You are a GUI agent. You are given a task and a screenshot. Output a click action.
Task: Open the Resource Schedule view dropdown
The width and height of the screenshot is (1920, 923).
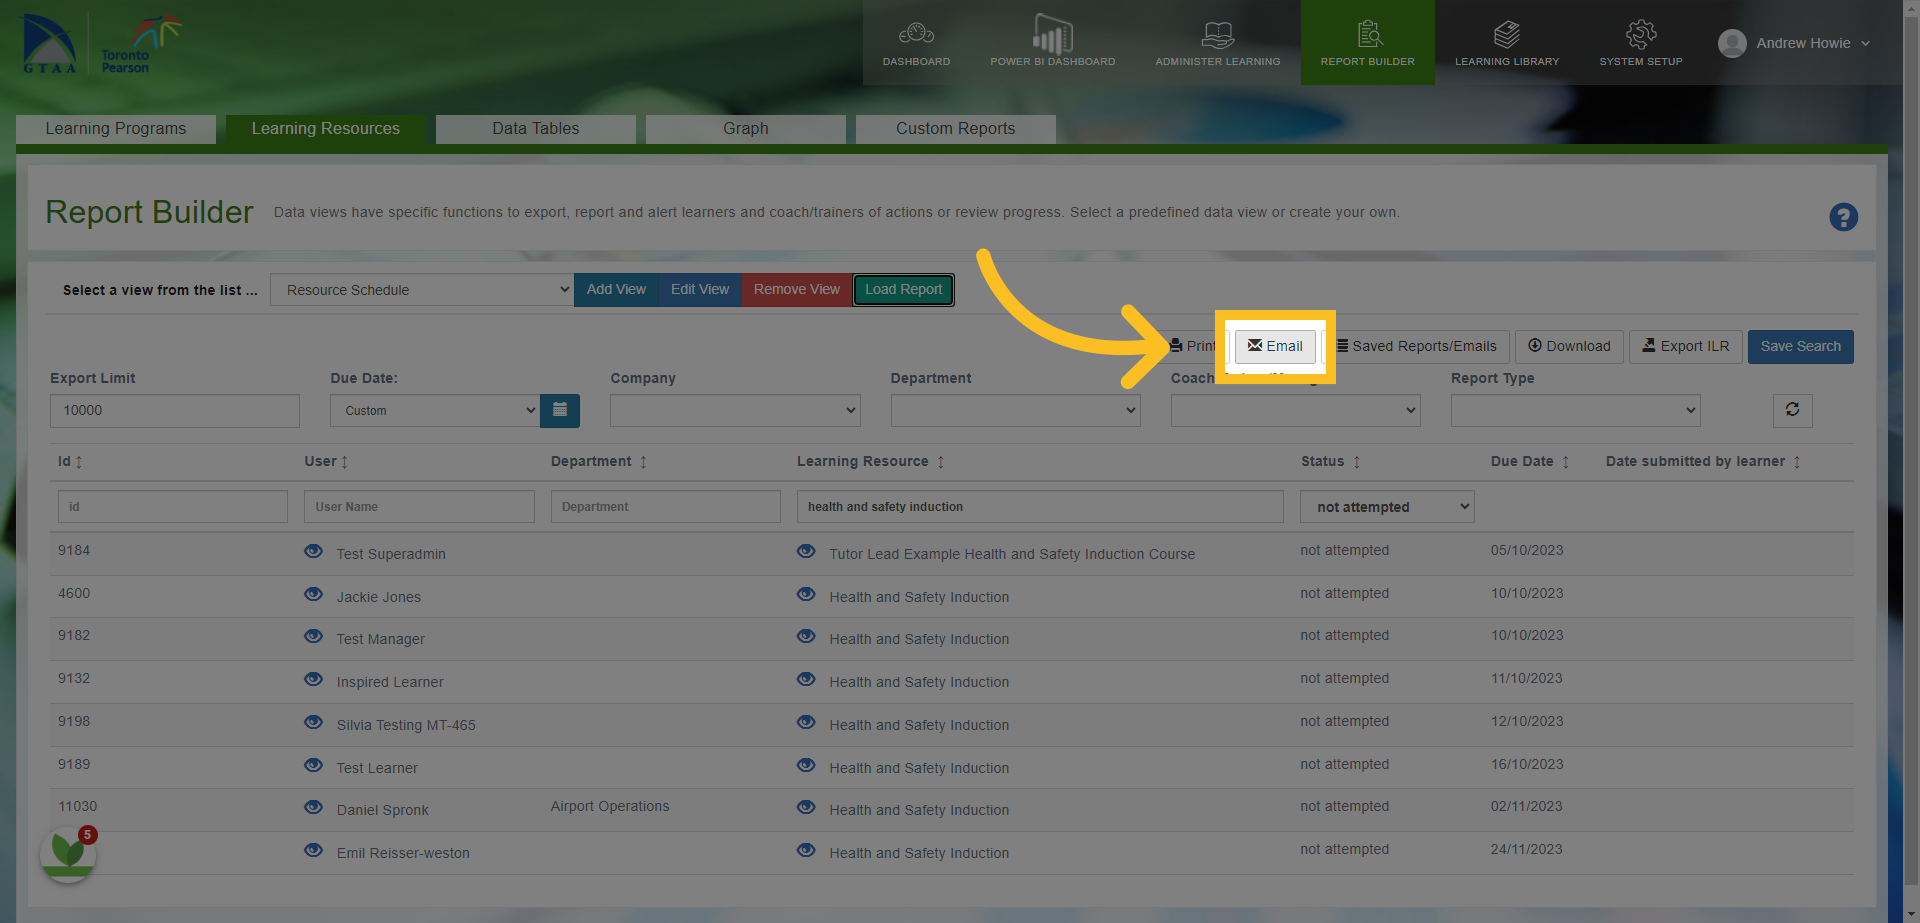[x=421, y=290]
